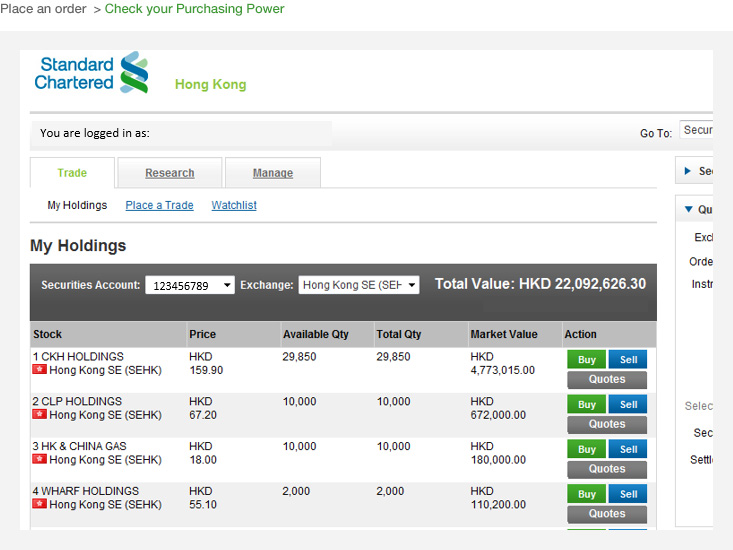Switch to the Trade tab
The image size is (733, 550).
[72, 173]
